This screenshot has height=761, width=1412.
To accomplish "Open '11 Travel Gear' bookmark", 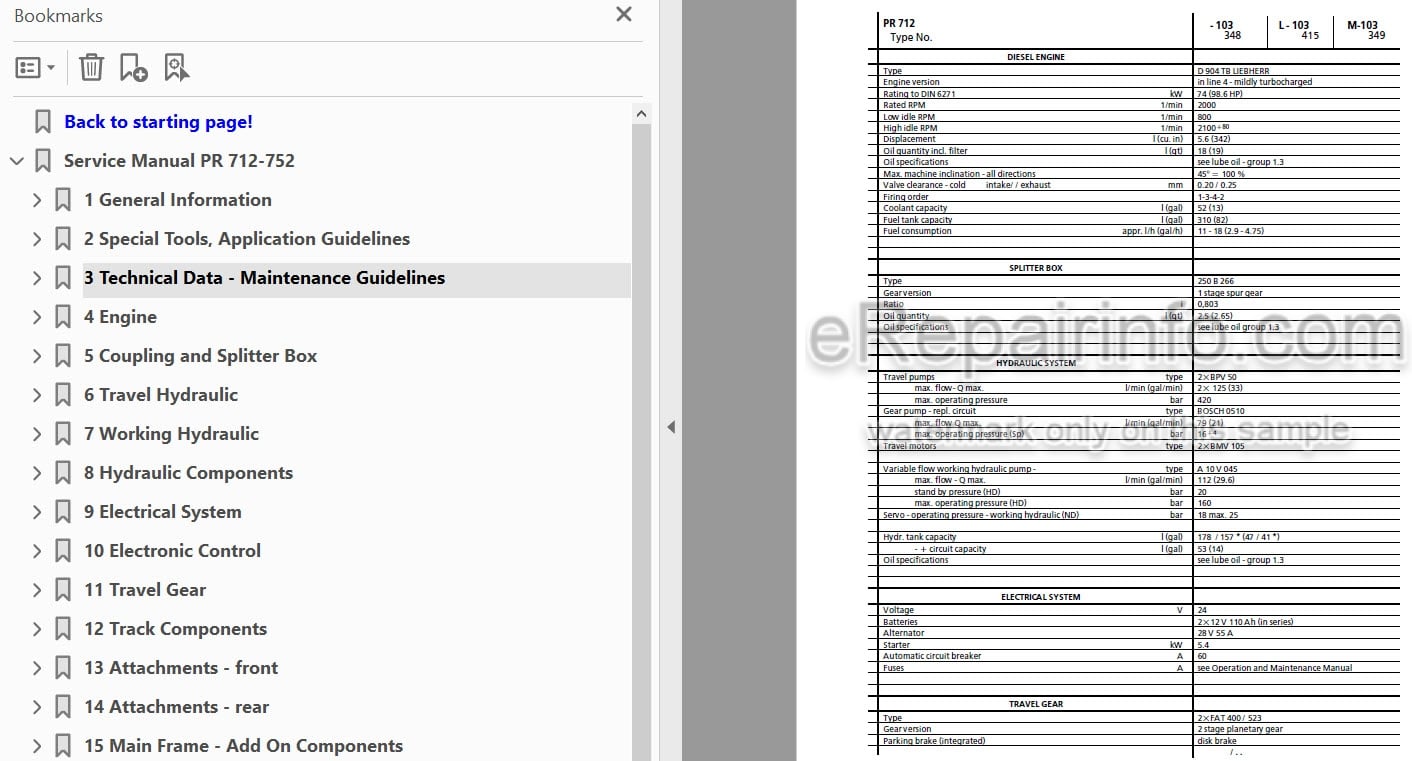I will pos(145,590).
